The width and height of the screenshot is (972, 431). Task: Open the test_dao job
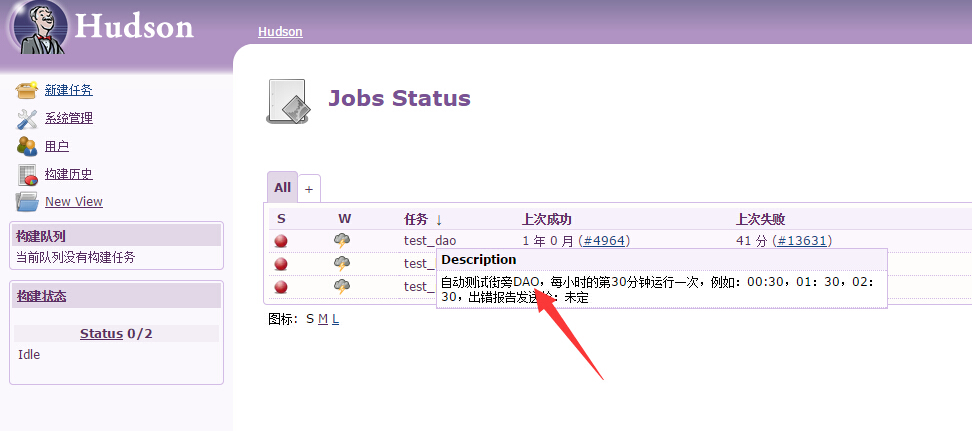pyautogui.click(x=430, y=241)
